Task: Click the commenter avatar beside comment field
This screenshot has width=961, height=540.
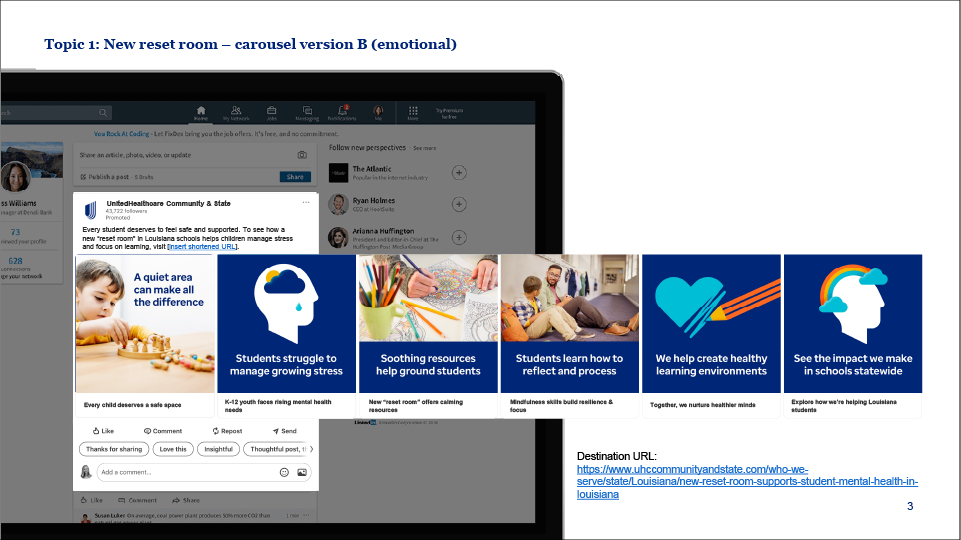Action: [x=86, y=471]
